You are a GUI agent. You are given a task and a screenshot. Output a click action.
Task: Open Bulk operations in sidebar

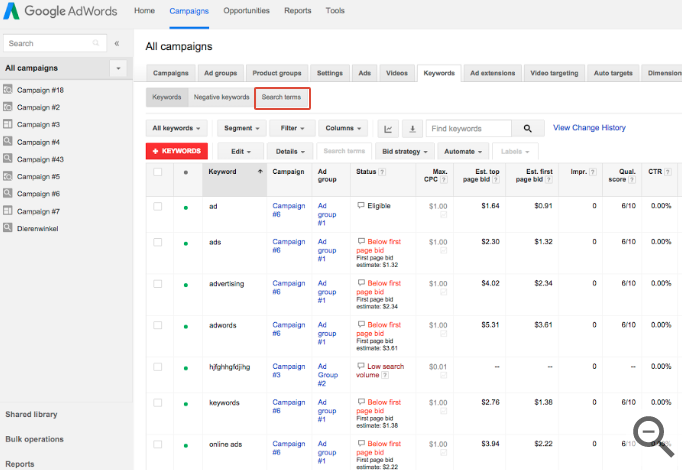tap(34, 439)
